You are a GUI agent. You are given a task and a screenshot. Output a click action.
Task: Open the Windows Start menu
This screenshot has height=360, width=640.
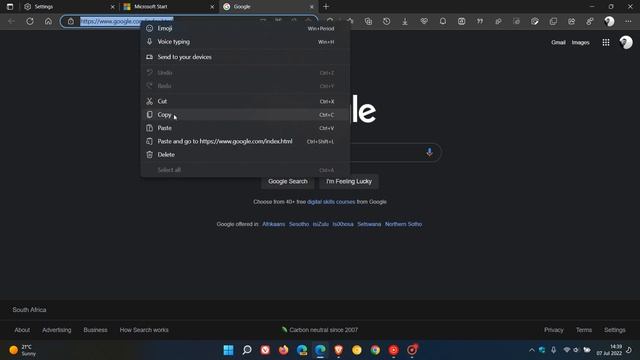pos(229,350)
